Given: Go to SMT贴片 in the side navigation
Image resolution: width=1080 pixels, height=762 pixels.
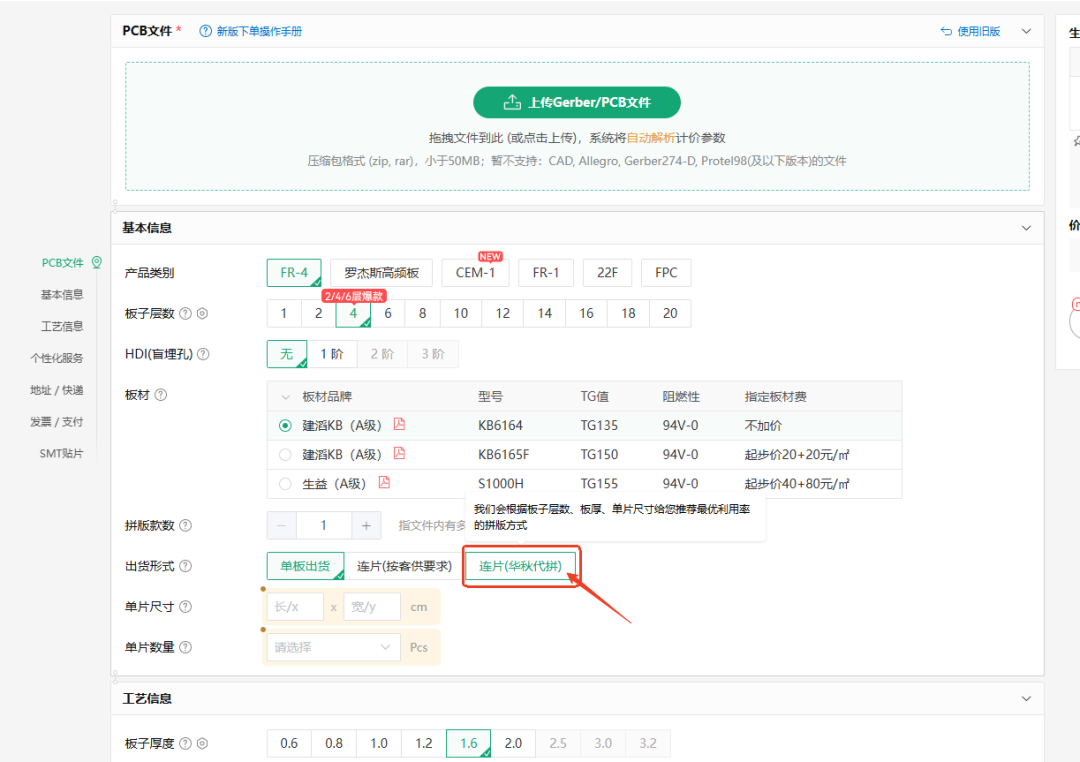Looking at the screenshot, I should [x=61, y=453].
